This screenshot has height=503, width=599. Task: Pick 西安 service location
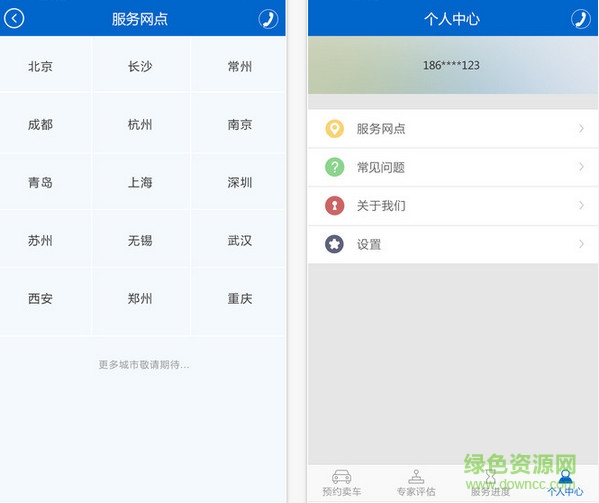(x=40, y=299)
